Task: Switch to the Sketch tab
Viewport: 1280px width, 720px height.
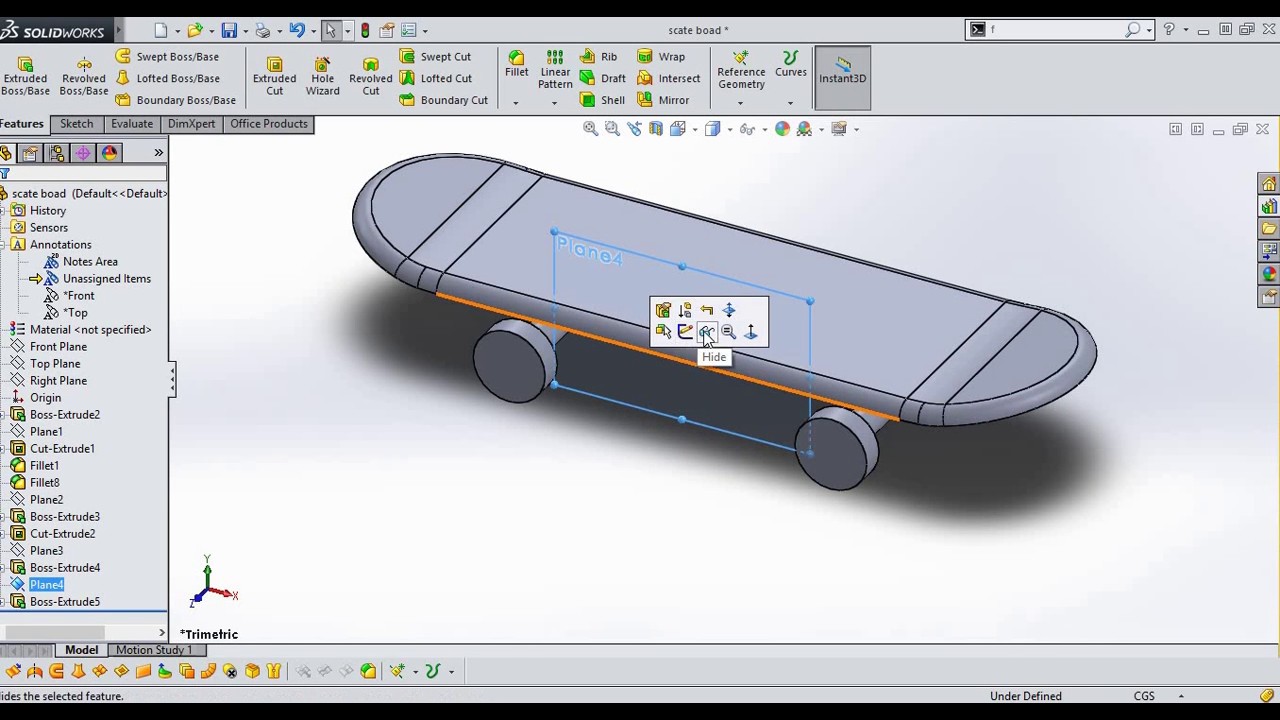Action: pos(76,124)
